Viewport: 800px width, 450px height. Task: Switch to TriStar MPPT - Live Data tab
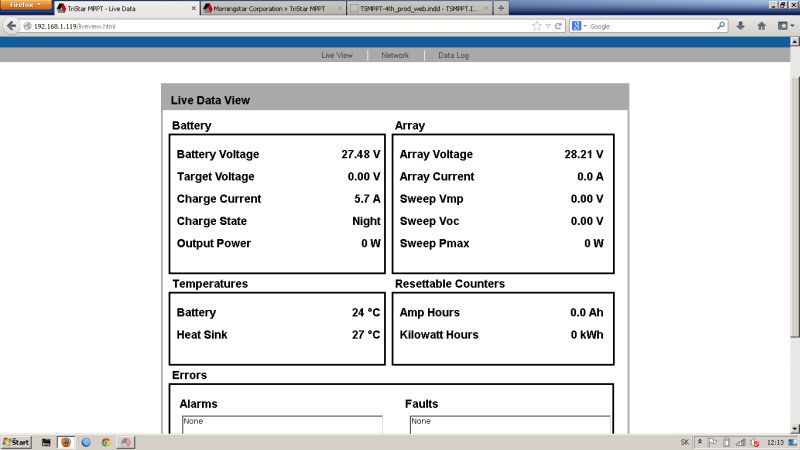point(127,8)
